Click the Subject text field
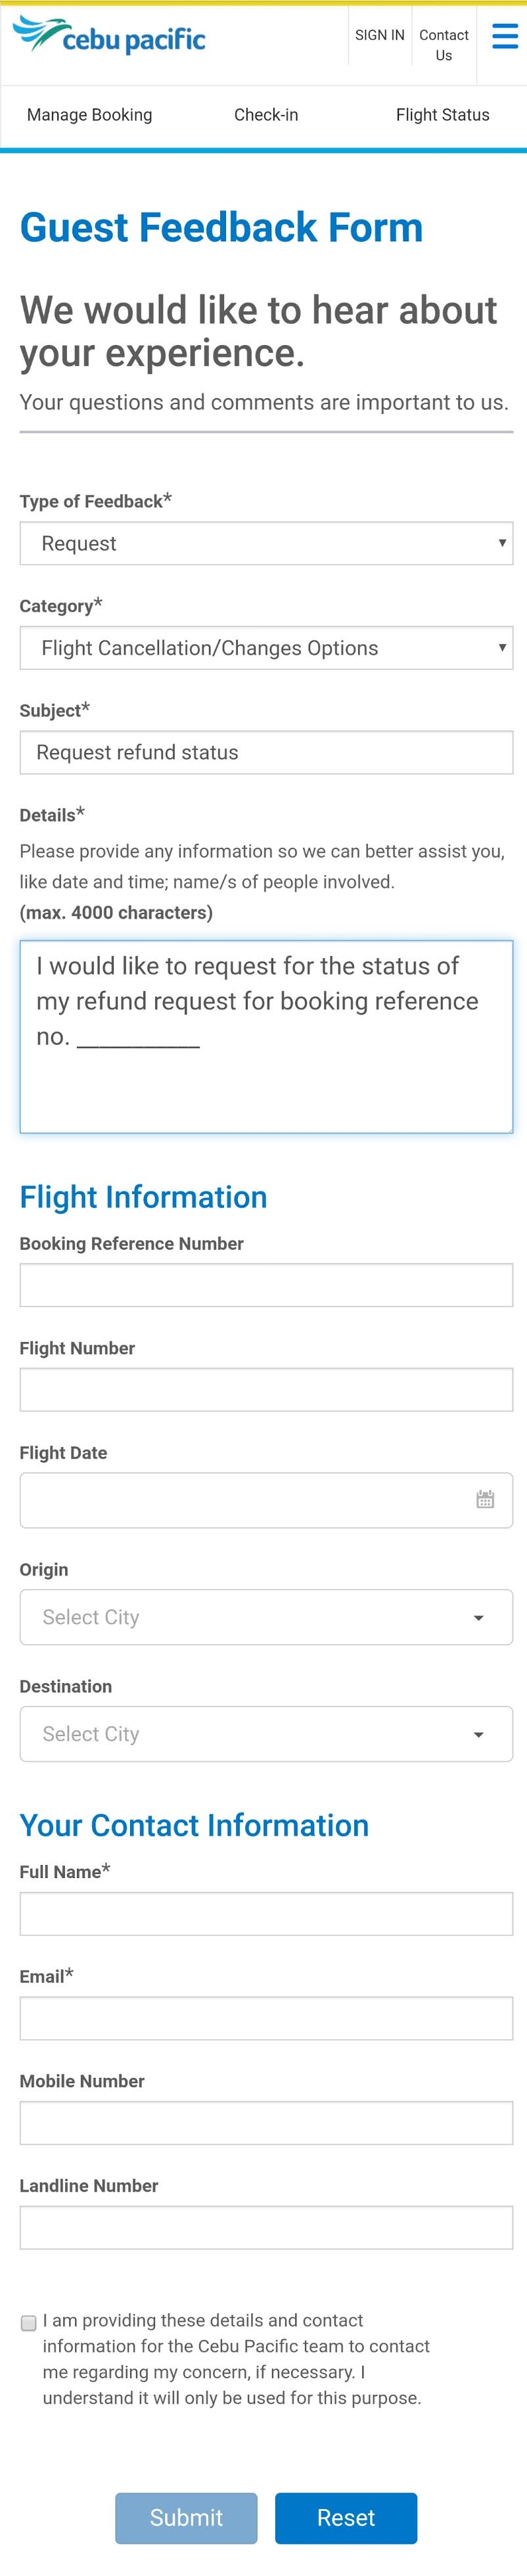 [265, 752]
